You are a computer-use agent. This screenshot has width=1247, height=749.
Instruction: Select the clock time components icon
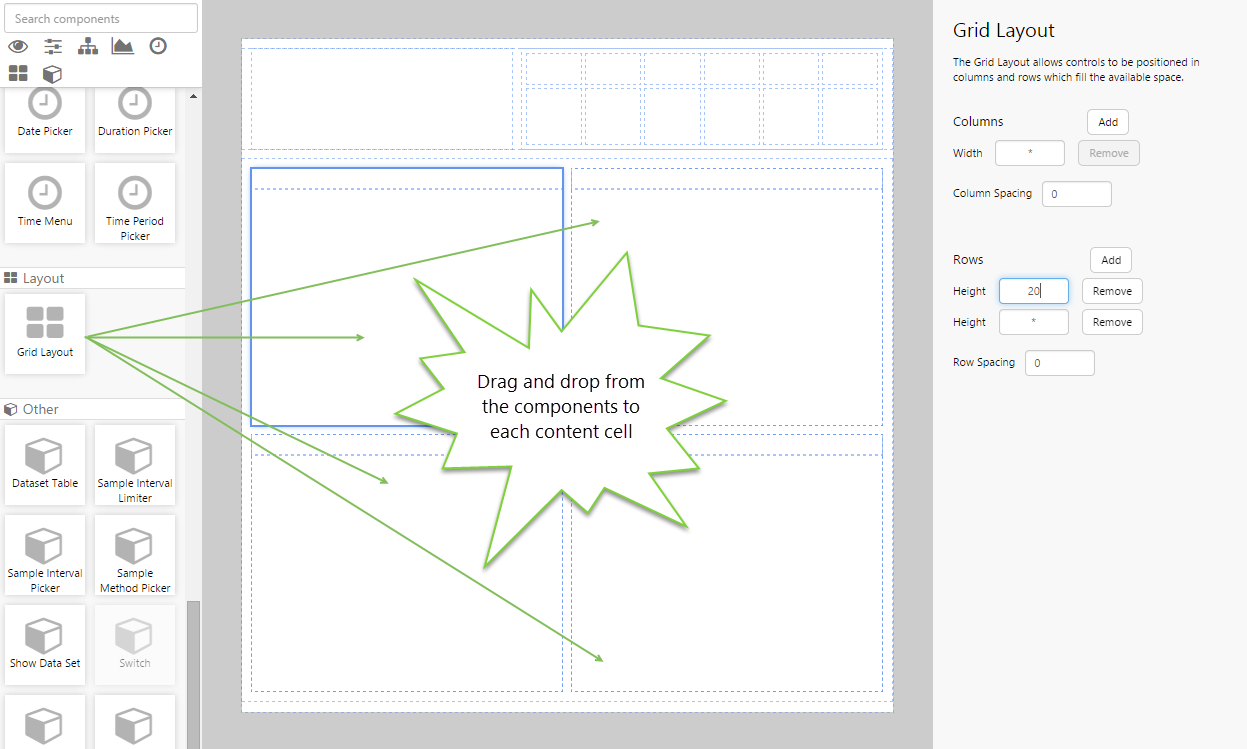157,46
